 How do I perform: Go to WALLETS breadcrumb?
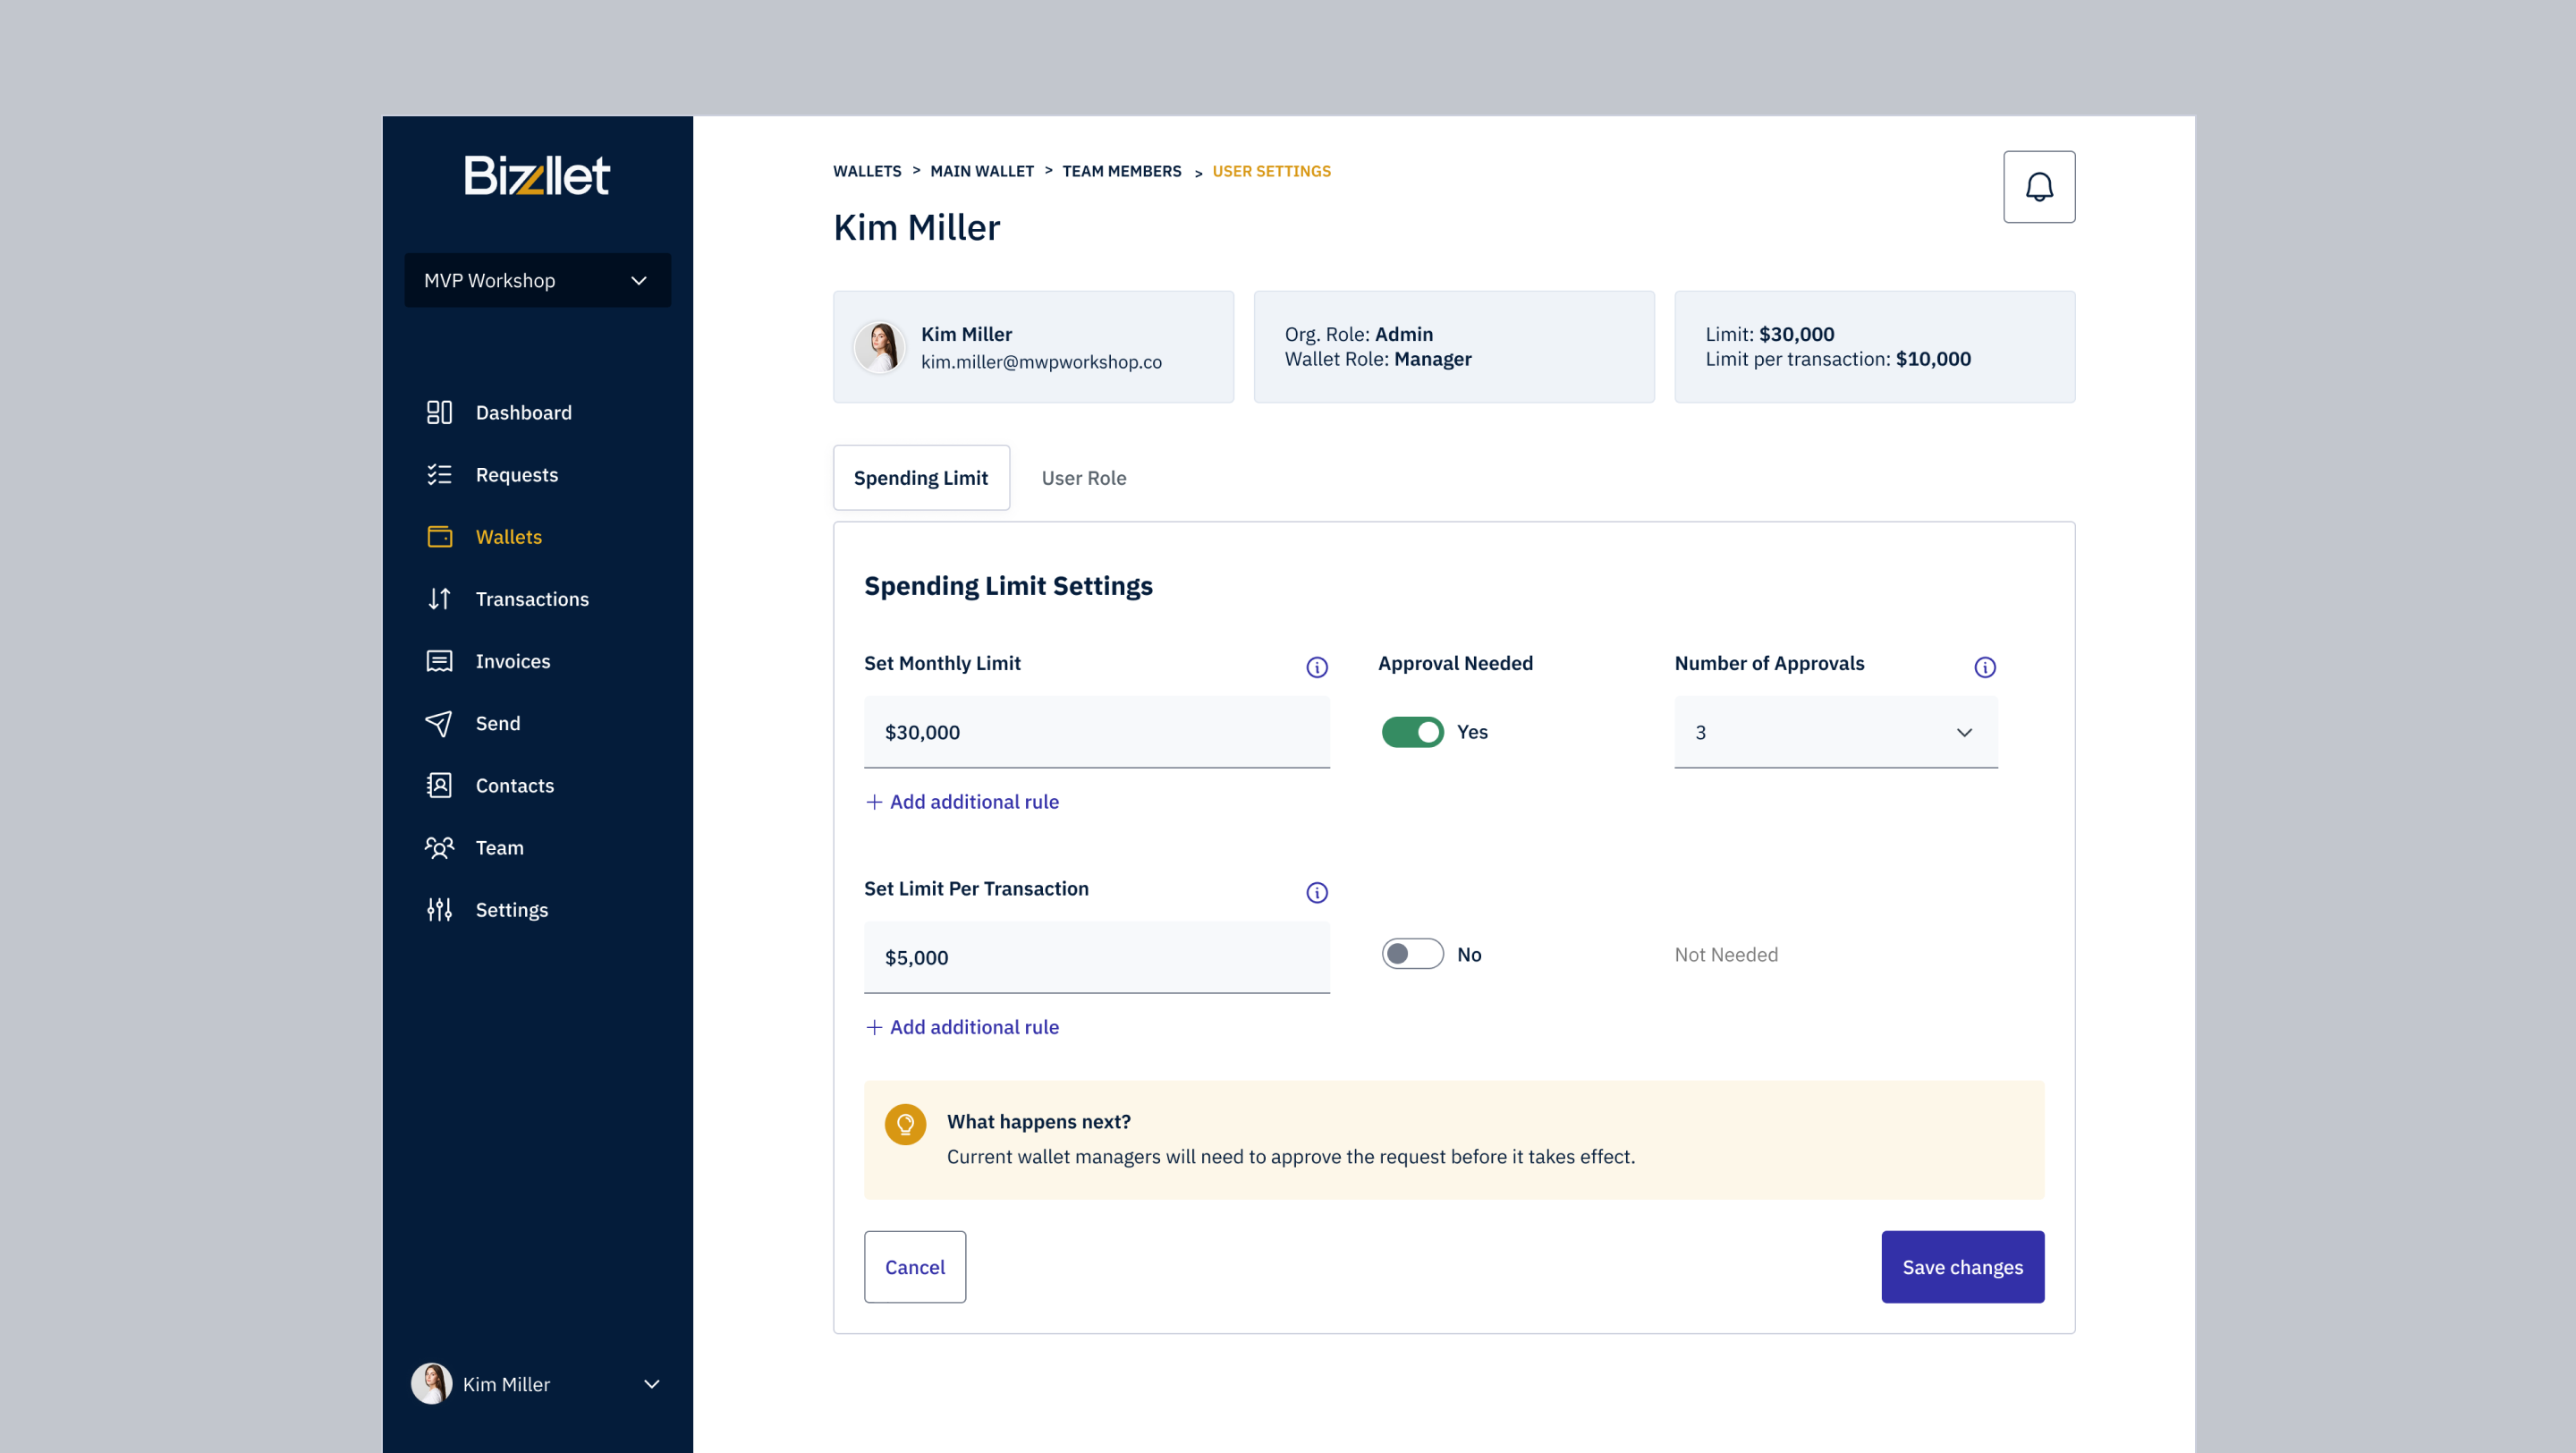pyautogui.click(x=866, y=171)
